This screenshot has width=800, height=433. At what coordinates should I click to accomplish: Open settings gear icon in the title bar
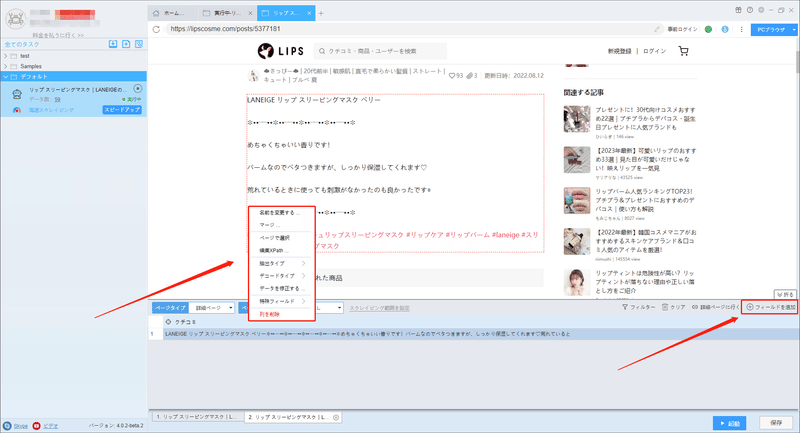pyautogui.click(x=761, y=10)
